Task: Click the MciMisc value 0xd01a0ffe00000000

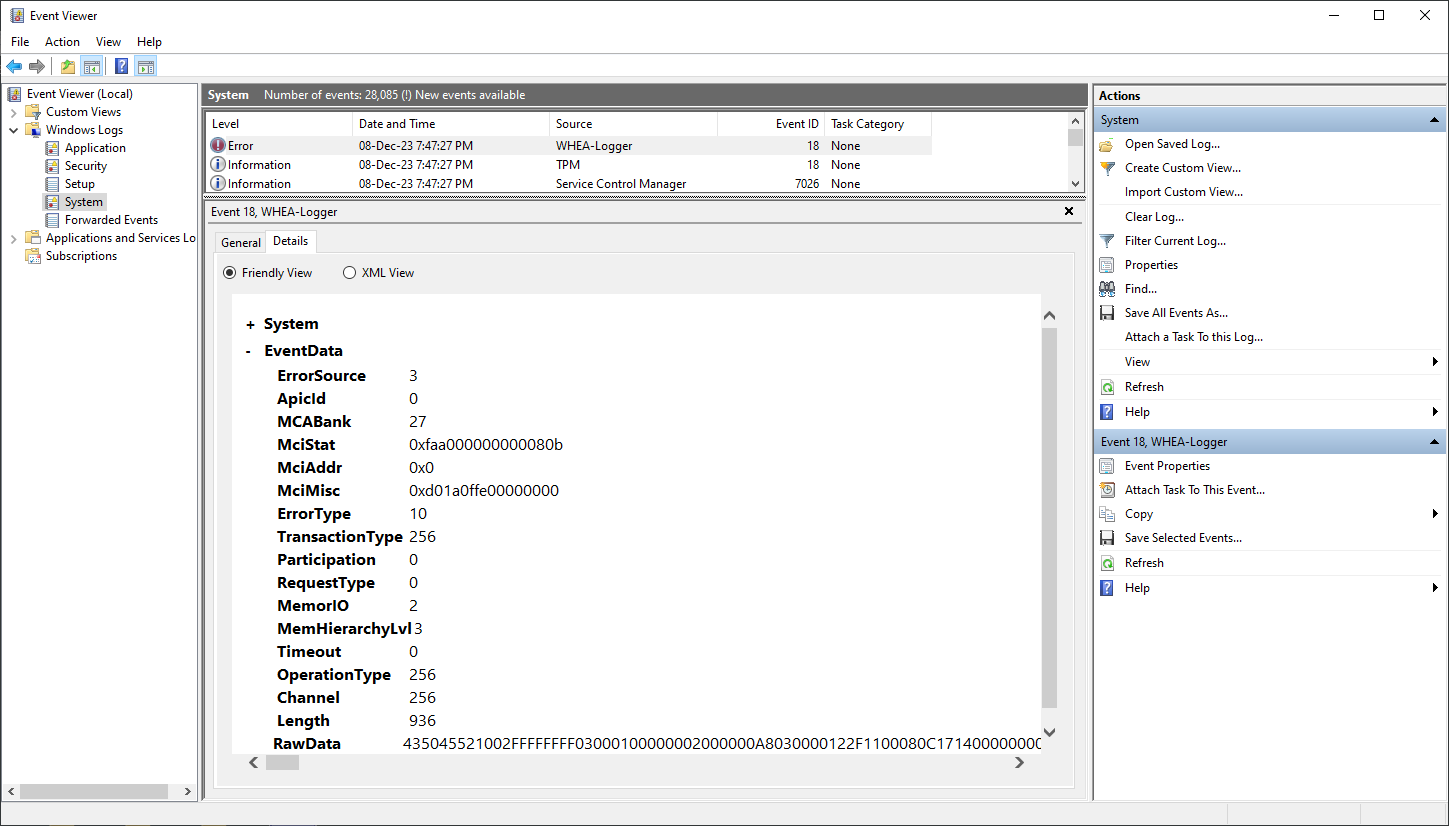Action: pos(484,491)
